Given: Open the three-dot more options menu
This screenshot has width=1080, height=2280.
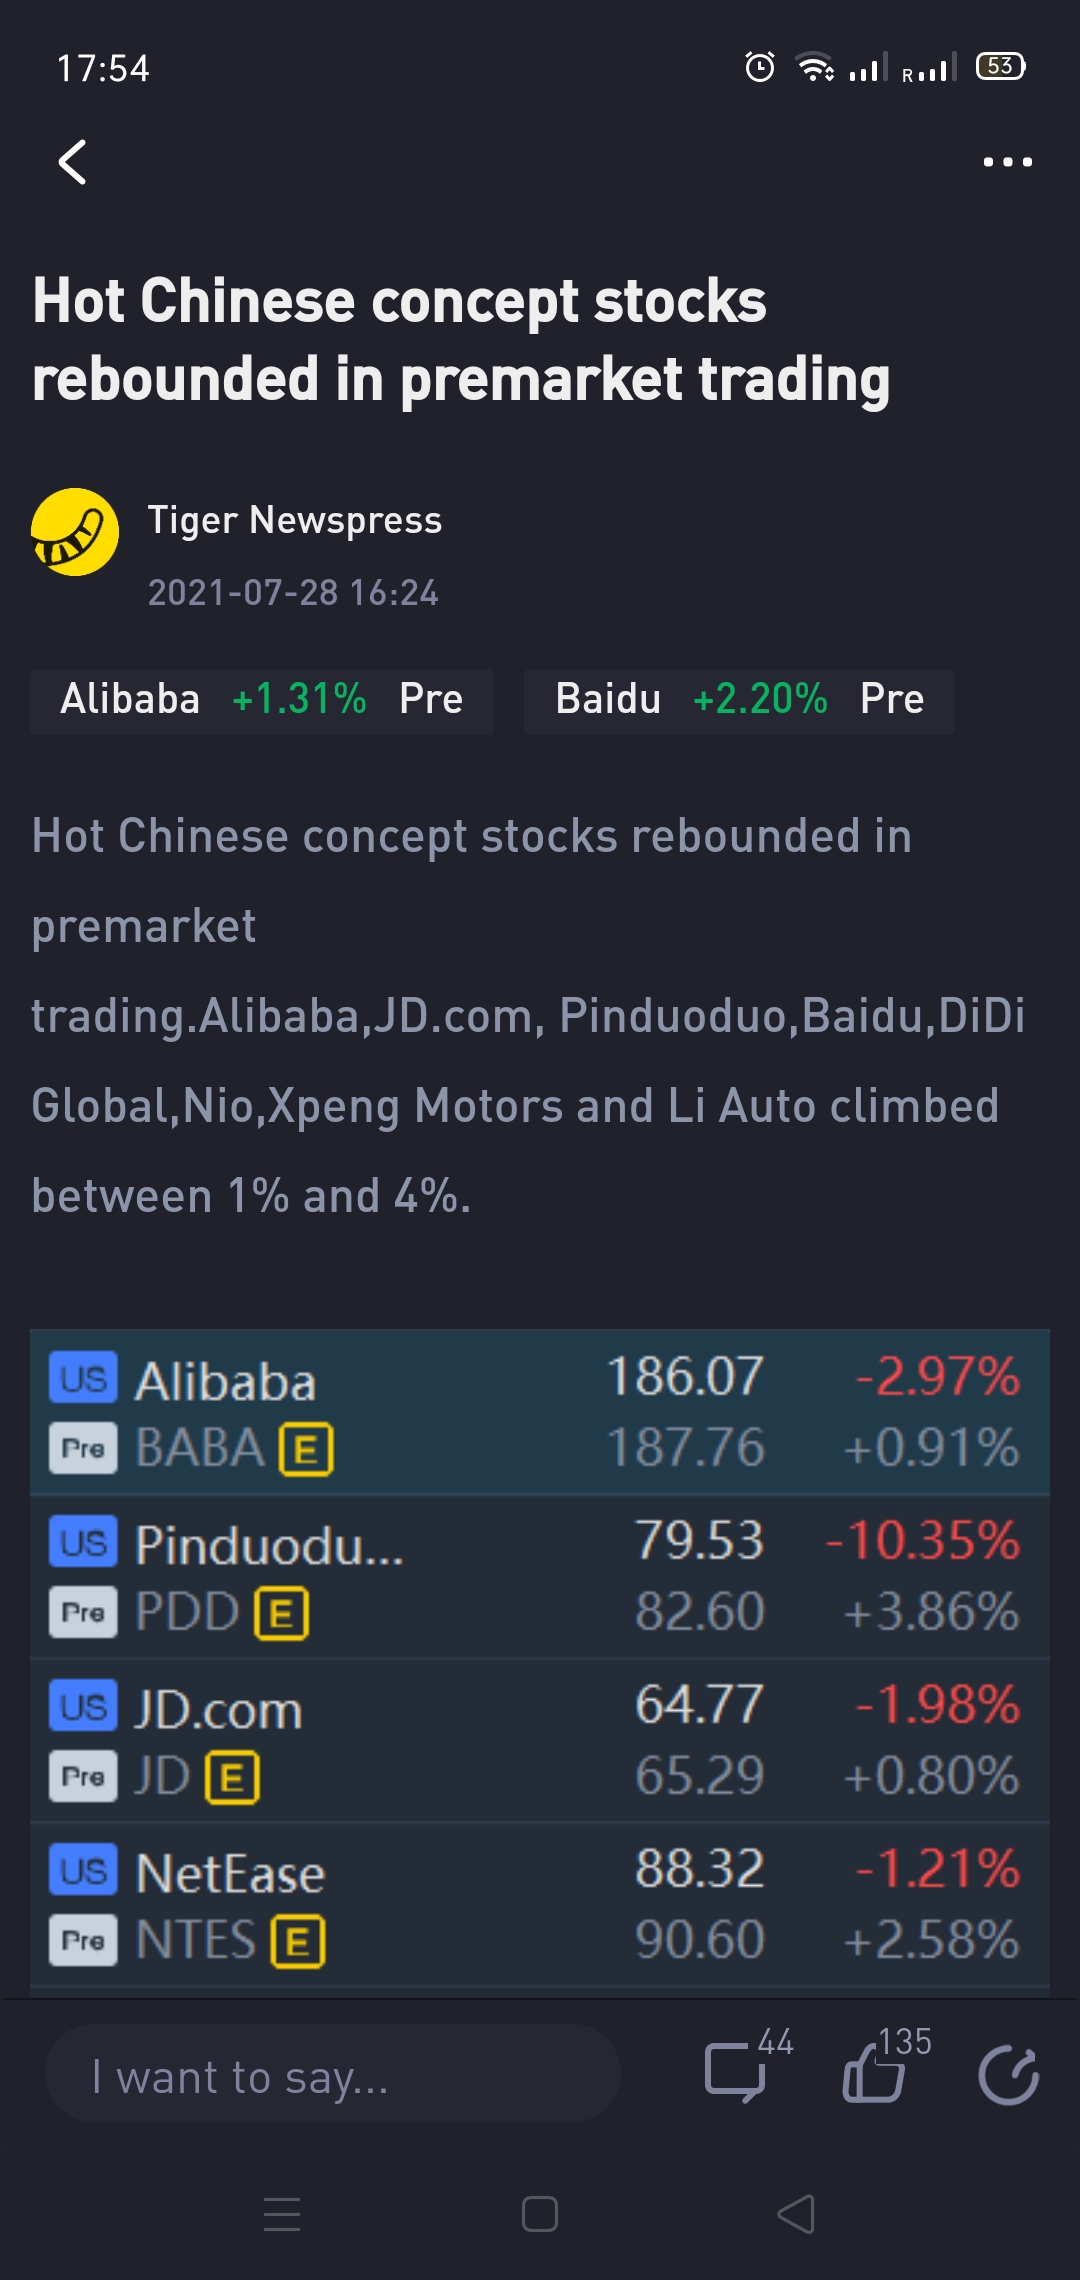Looking at the screenshot, I should [1007, 162].
